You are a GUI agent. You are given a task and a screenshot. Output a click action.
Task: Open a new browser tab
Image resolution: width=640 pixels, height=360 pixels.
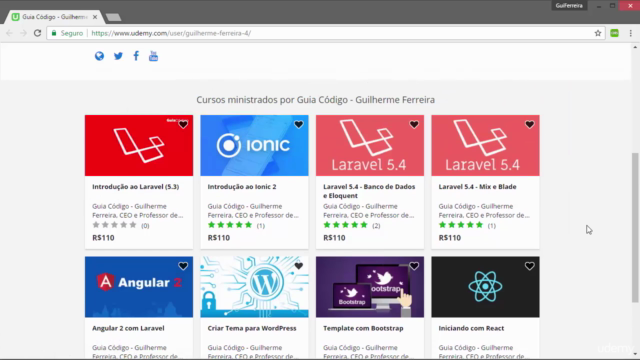click(113, 17)
